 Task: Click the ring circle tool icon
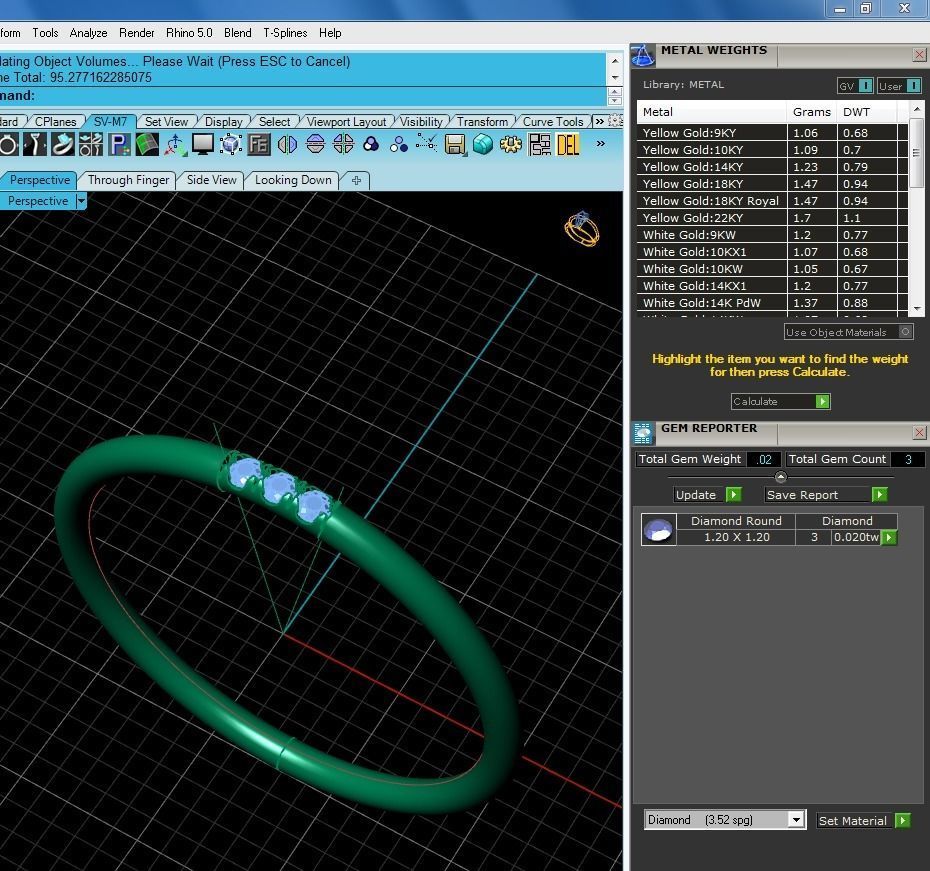8,144
